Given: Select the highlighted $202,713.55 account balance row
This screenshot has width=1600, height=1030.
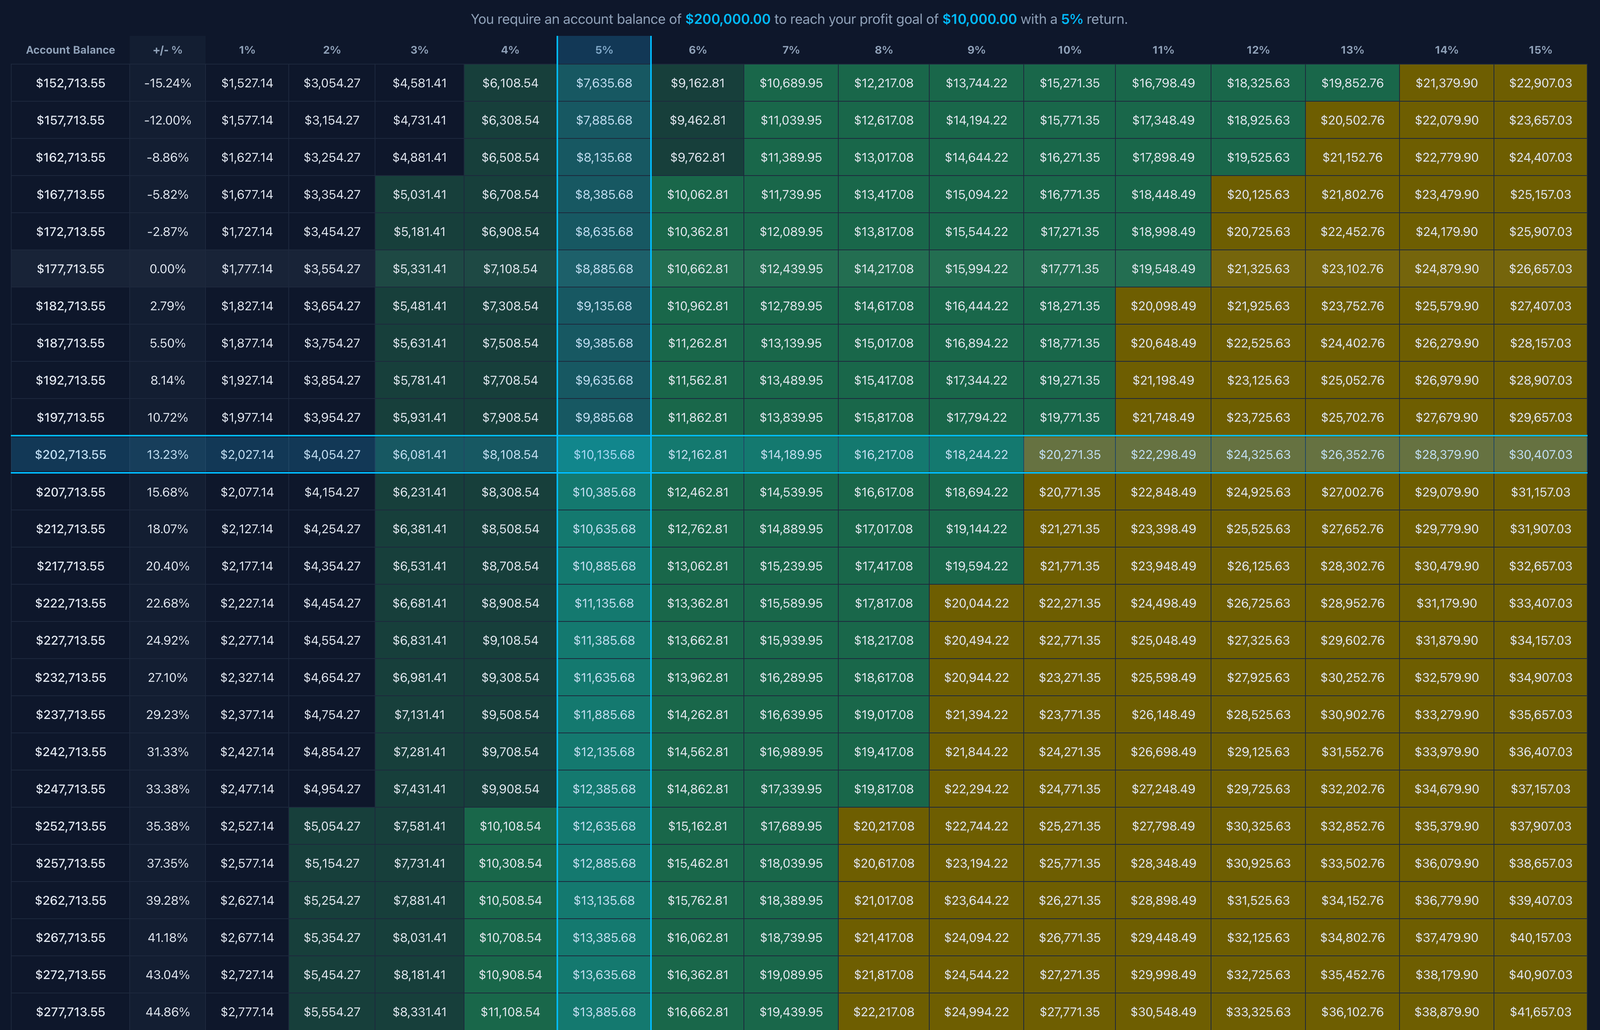Looking at the screenshot, I should pos(70,455).
